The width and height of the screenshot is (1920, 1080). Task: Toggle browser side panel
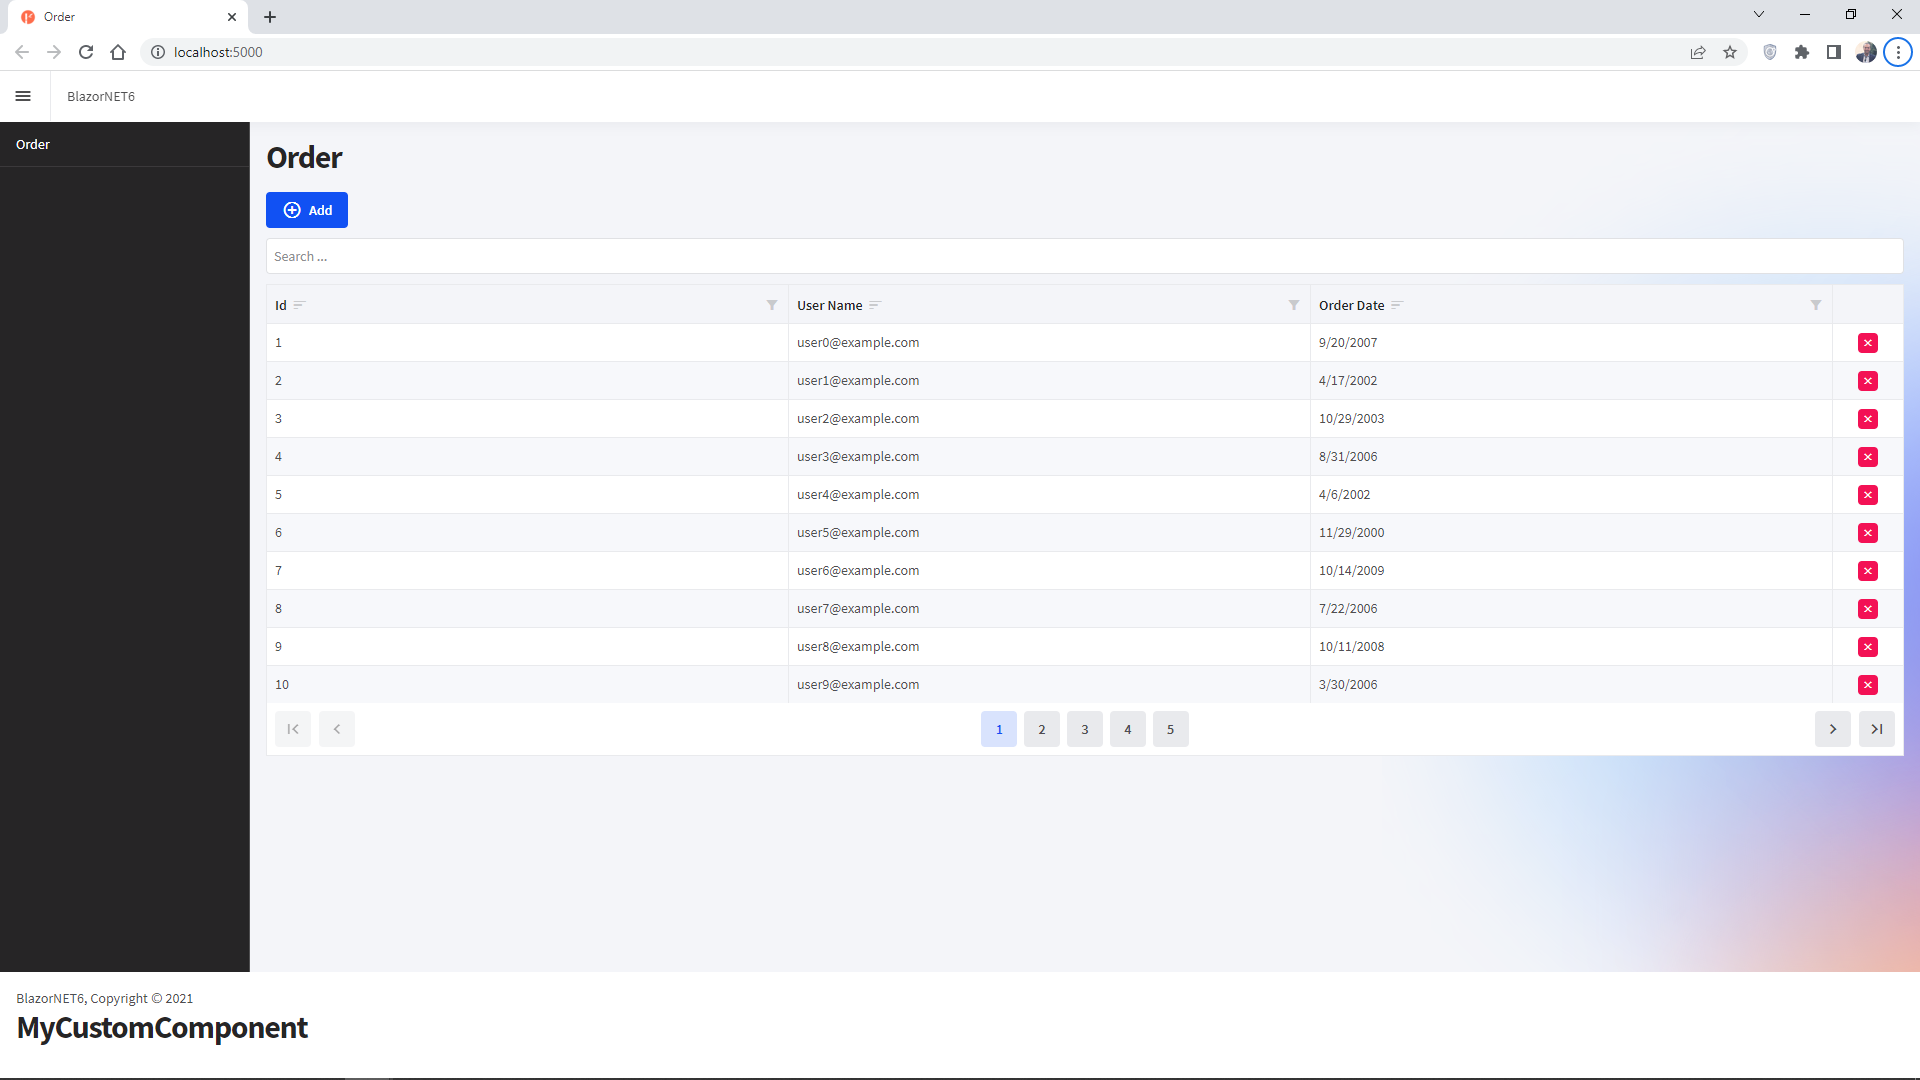point(1834,52)
